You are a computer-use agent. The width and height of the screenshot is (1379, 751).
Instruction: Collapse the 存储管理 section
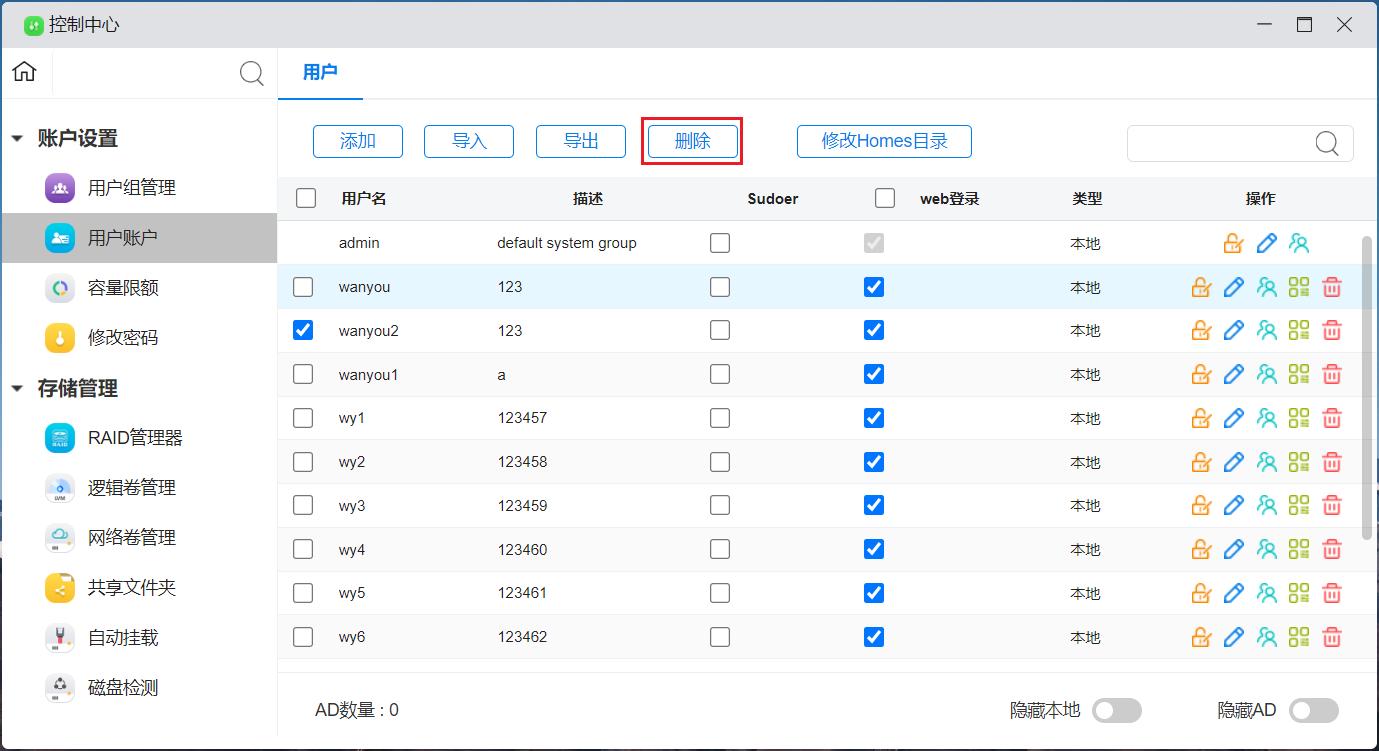click(17, 389)
